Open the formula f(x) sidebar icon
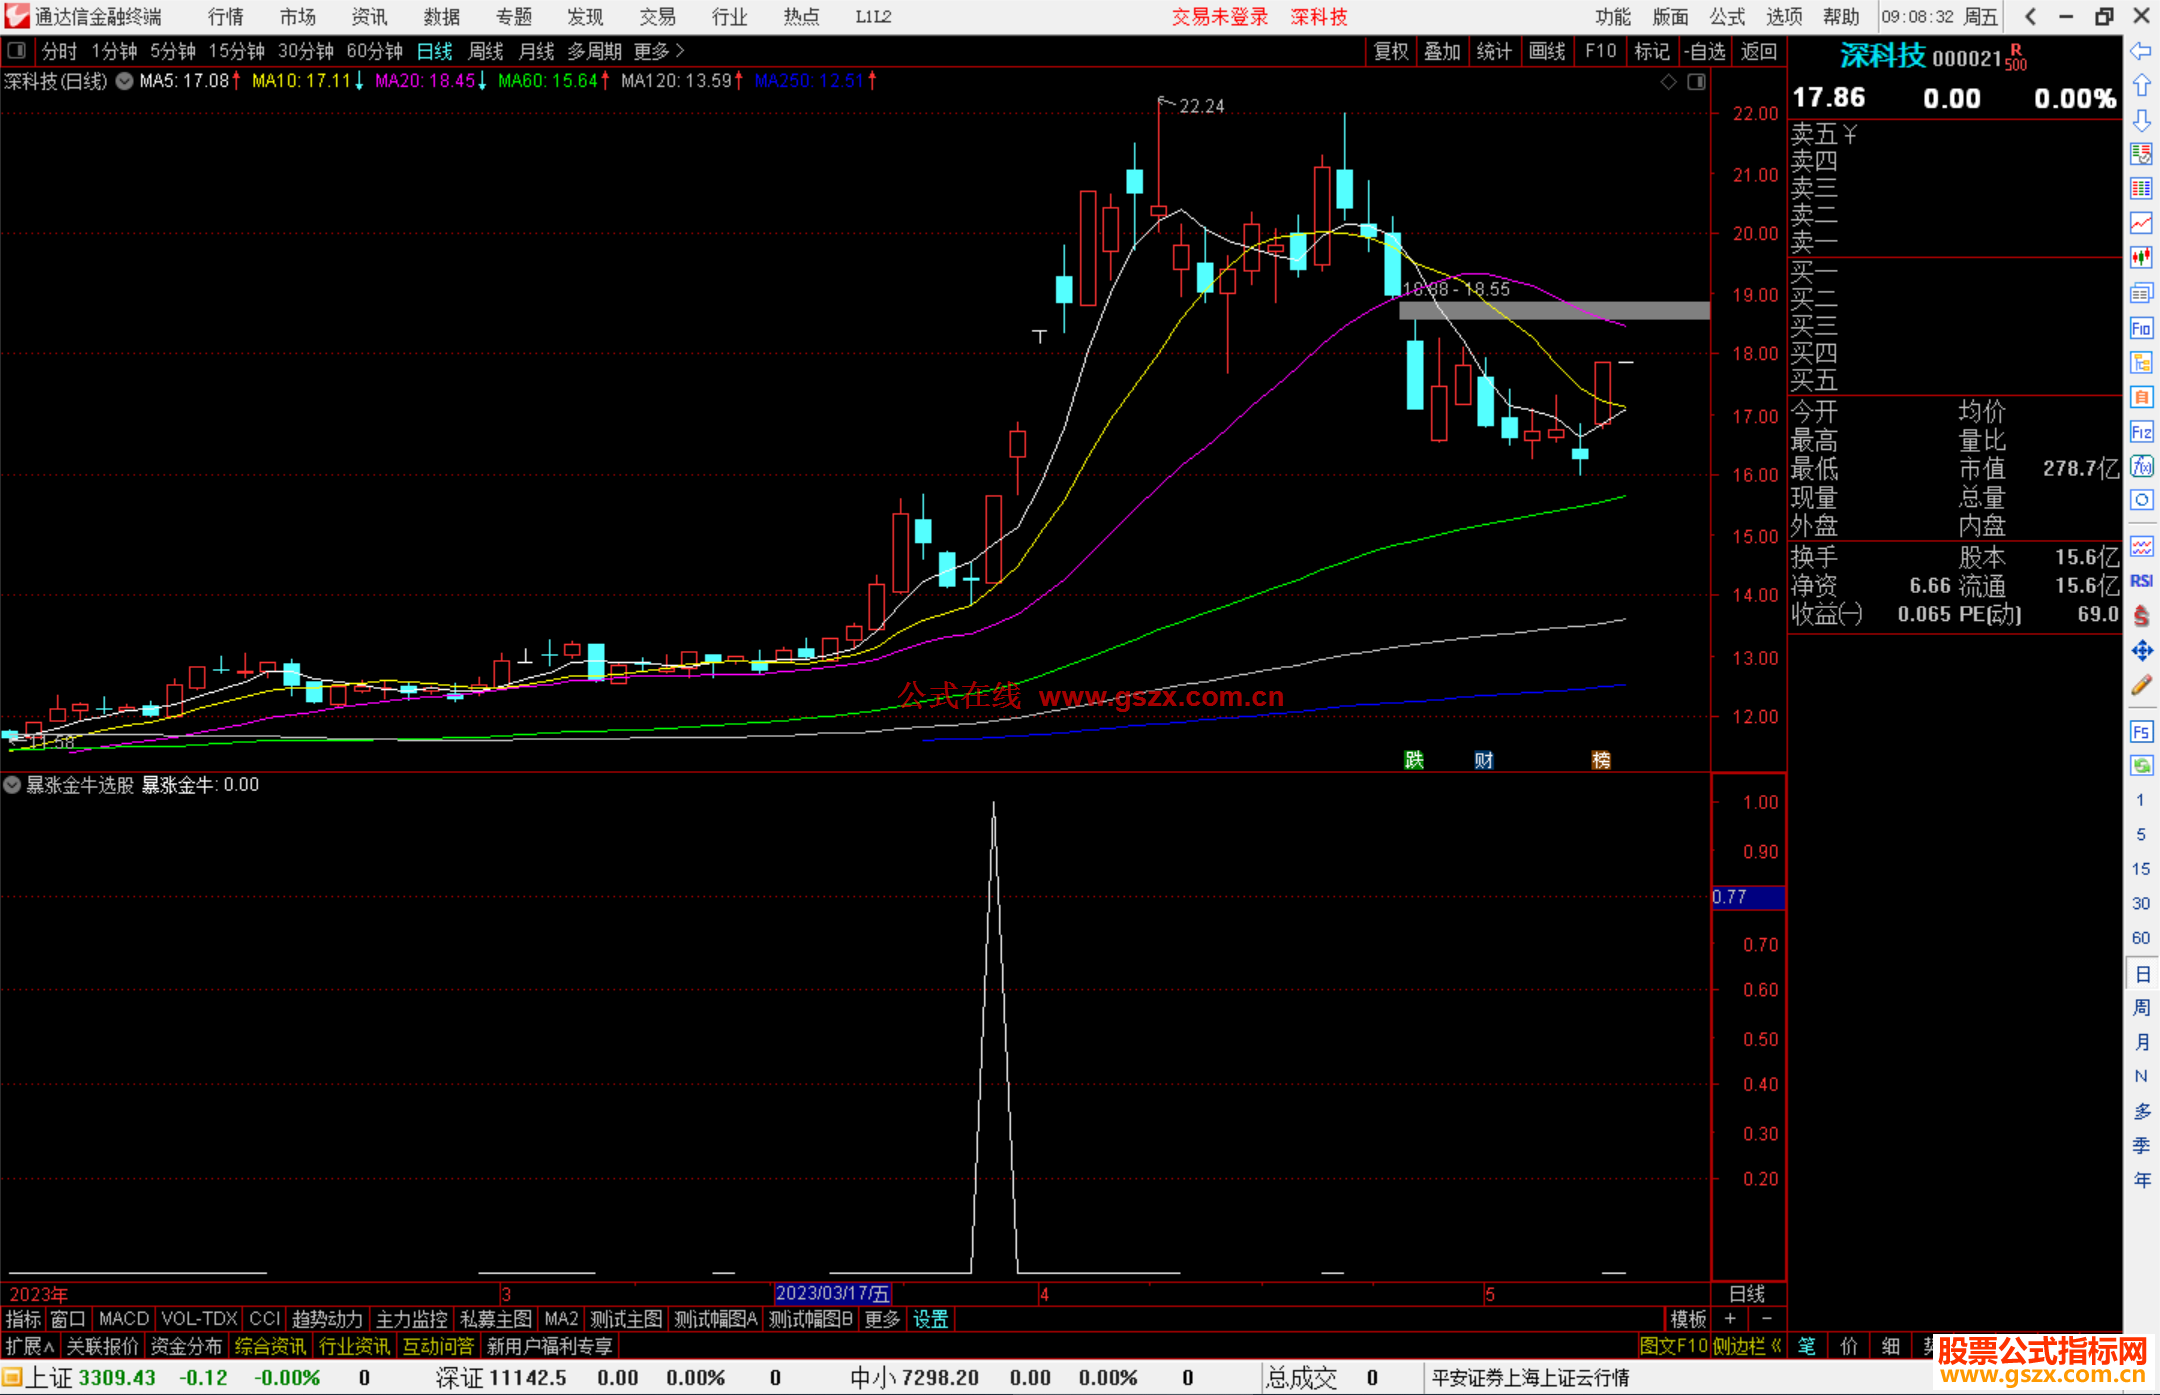 (x=2141, y=467)
